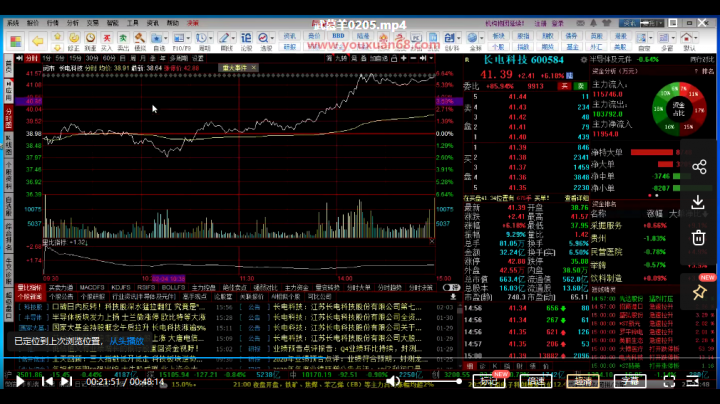Open the 系统 menu
The image size is (720, 404).
tap(12, 23)
